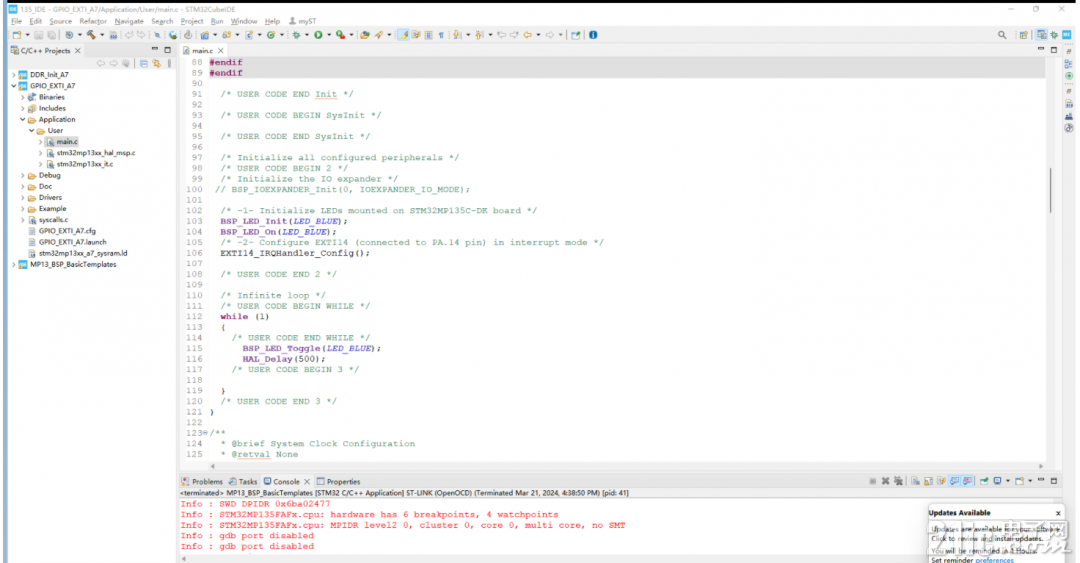Viewport: 1080px width, 563px height.
Task: Click the Display Selected Console monitor icon
Action: [x=997, y=481]
